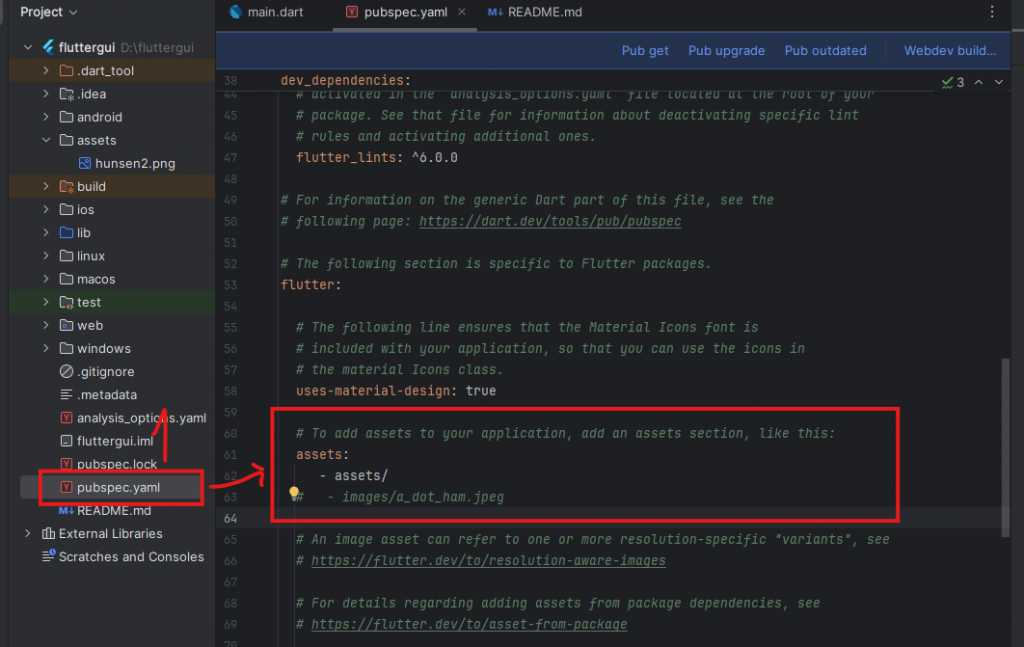Switch to the README.md tab
This screenshot has width=1024, height=647.
(534, 12)
